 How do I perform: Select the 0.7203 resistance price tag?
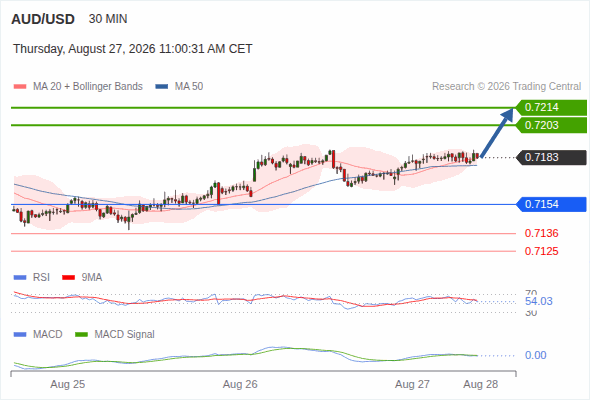[551, 125]
